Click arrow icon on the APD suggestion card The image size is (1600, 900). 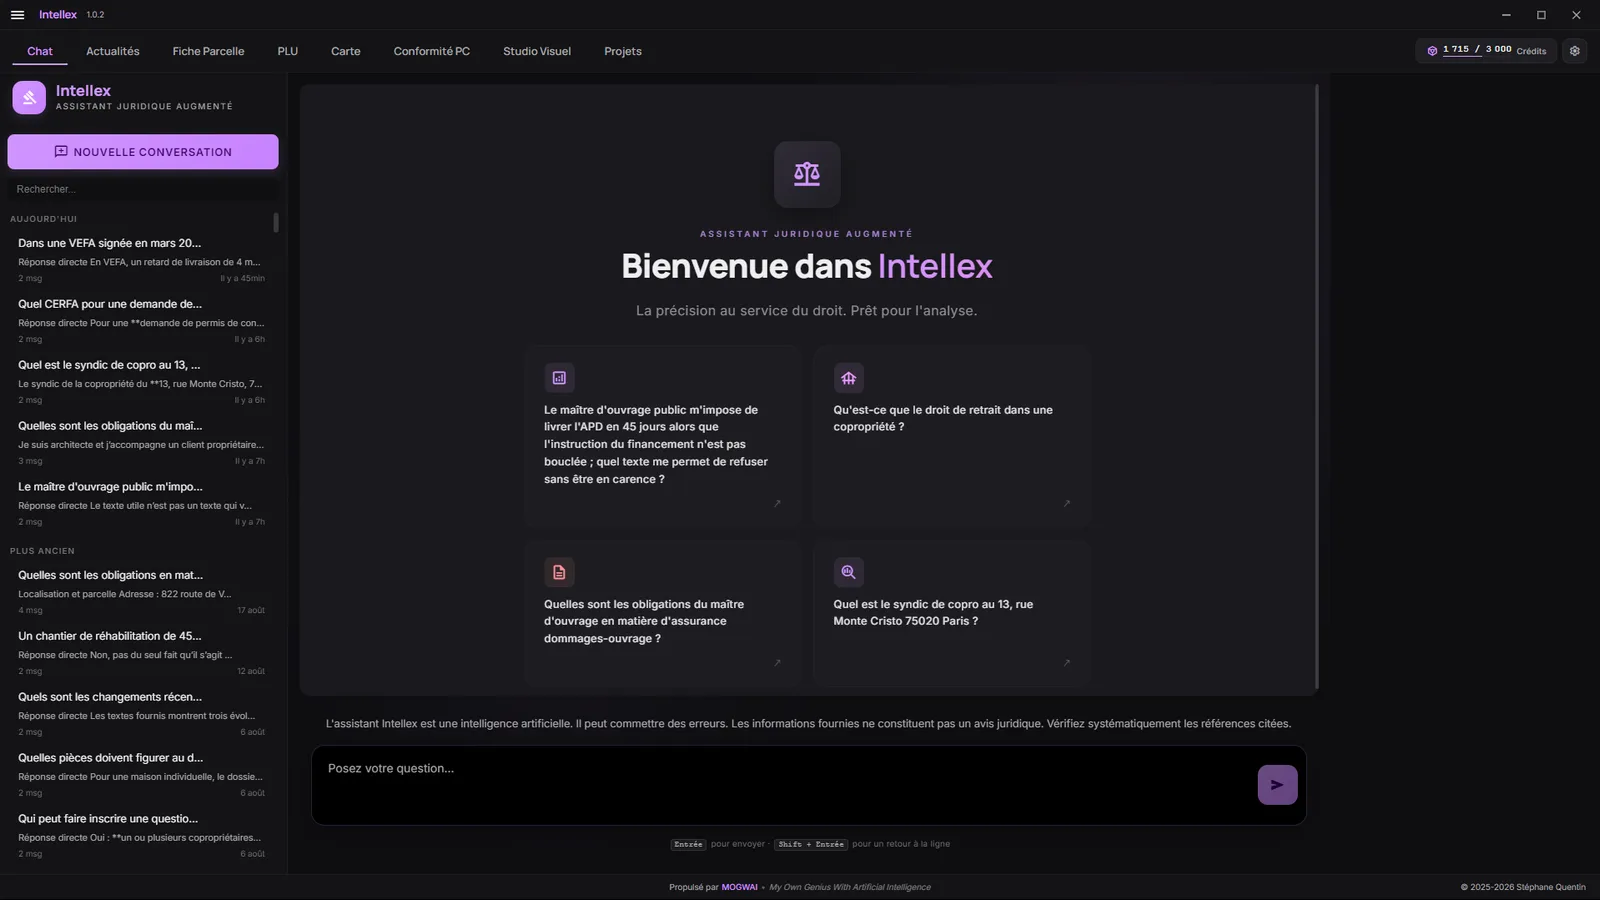tap(777, 503)
